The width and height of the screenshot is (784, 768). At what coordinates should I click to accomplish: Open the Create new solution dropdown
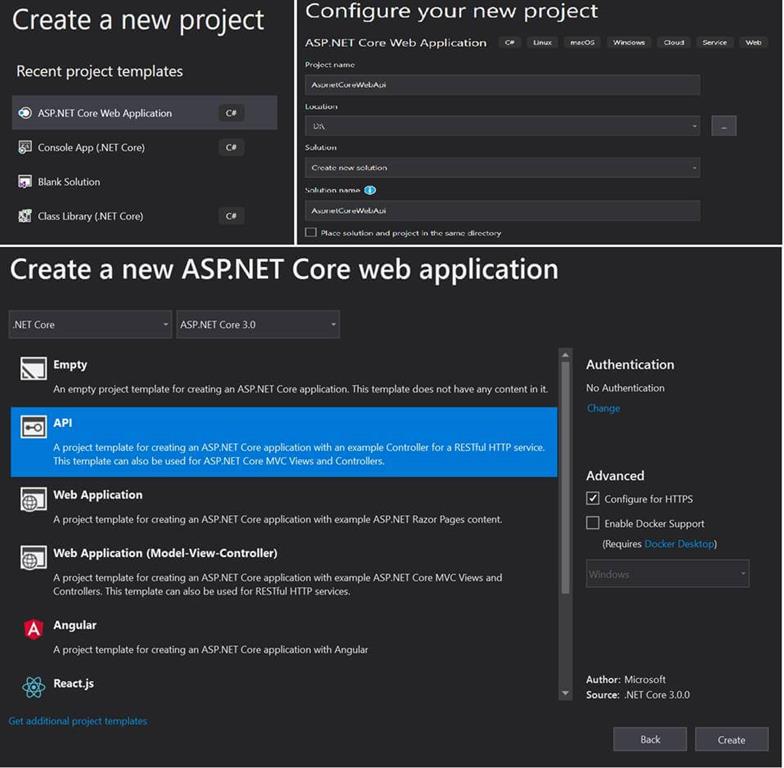(x=502, y=168)
